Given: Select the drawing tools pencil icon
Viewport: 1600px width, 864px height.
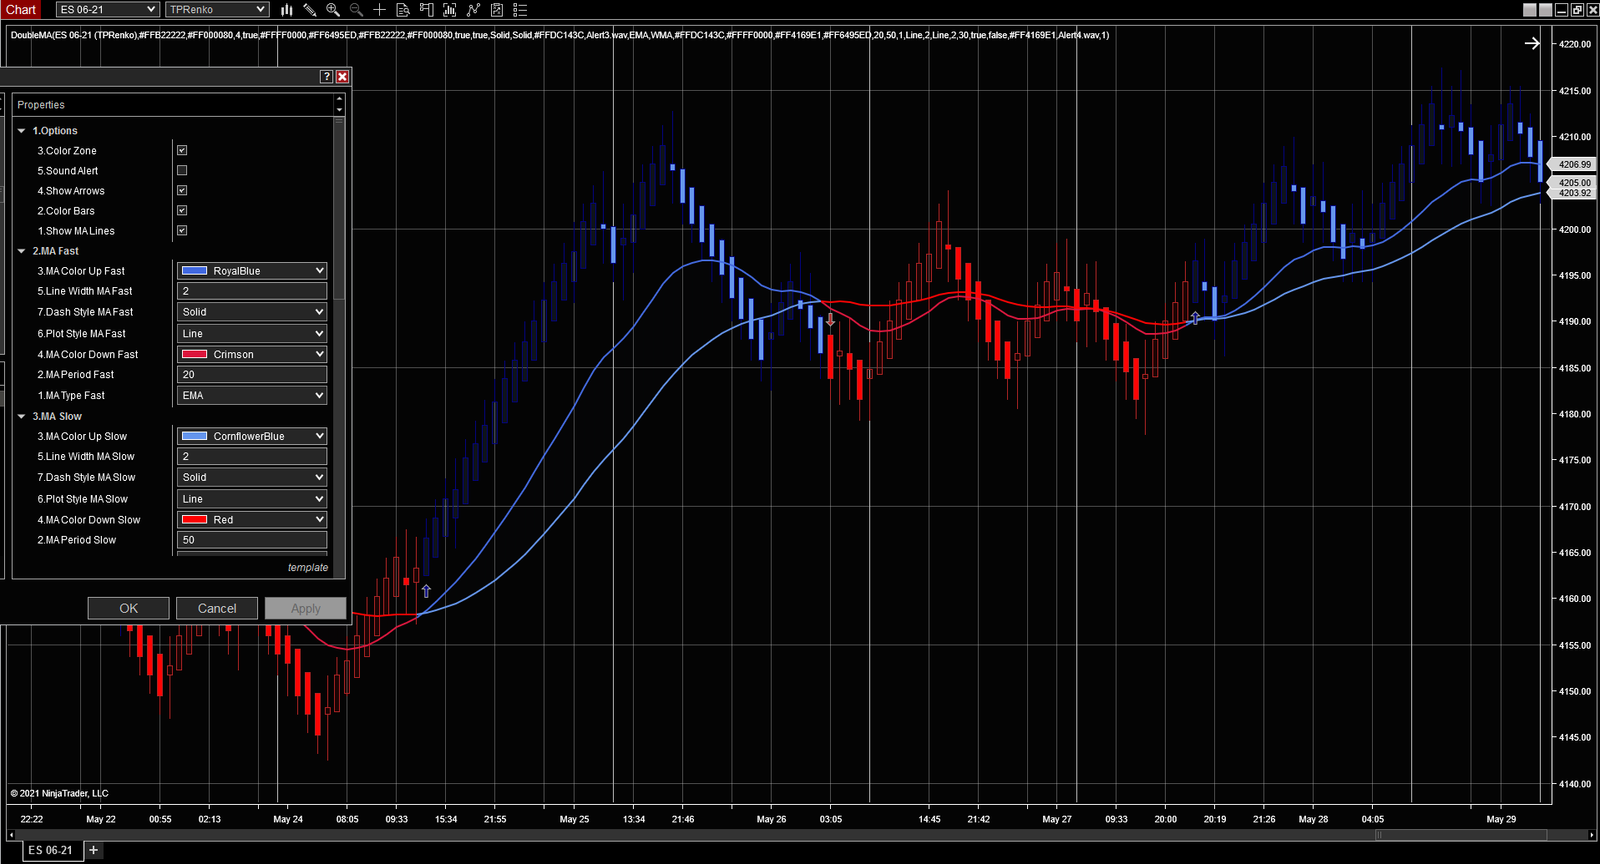Looking at the screenshot, I should (x=310, y=10).
